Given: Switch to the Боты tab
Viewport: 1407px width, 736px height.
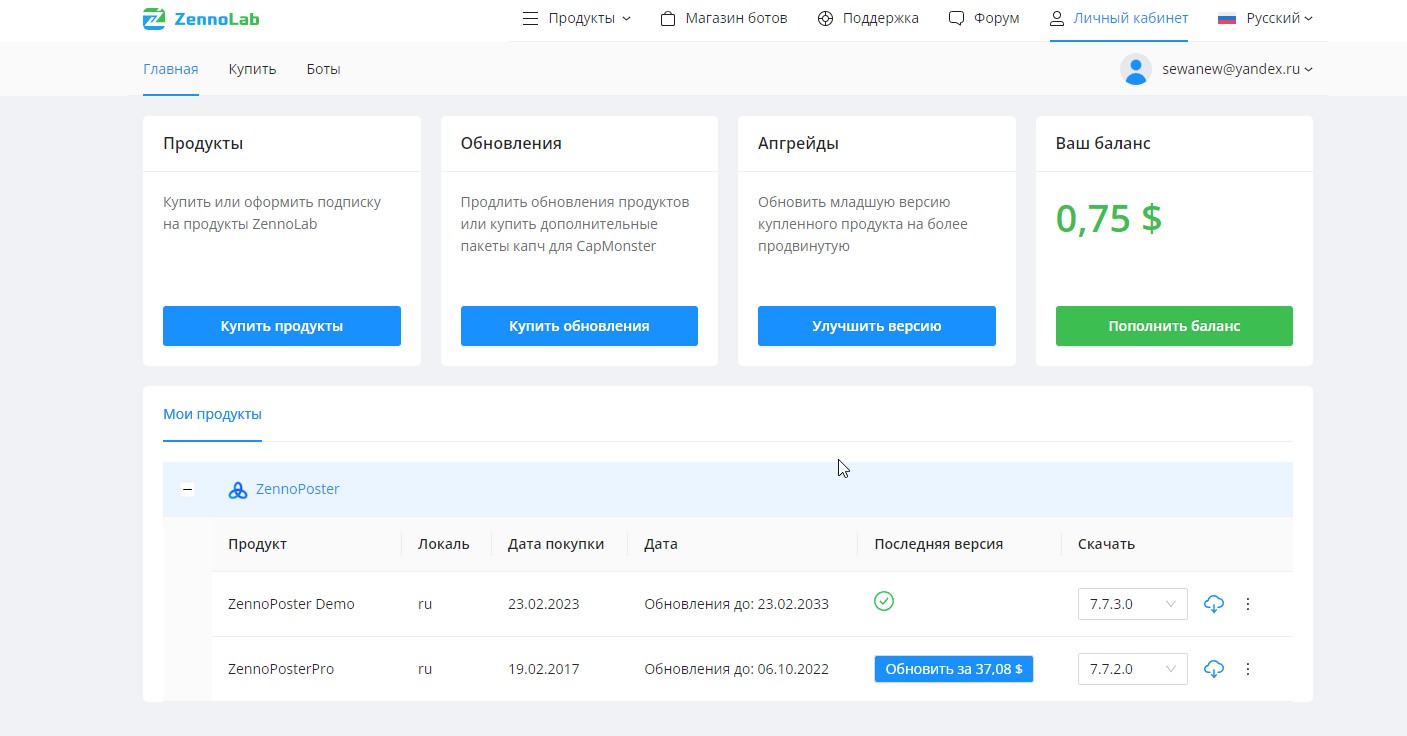Looking at the screenshot, I should (323, 69).
